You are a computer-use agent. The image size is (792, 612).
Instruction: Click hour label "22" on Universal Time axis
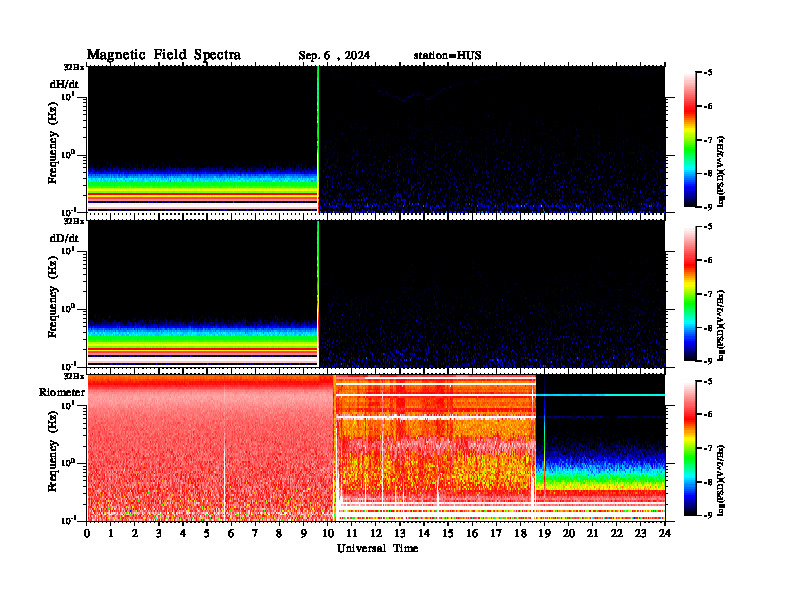point(616,534)
